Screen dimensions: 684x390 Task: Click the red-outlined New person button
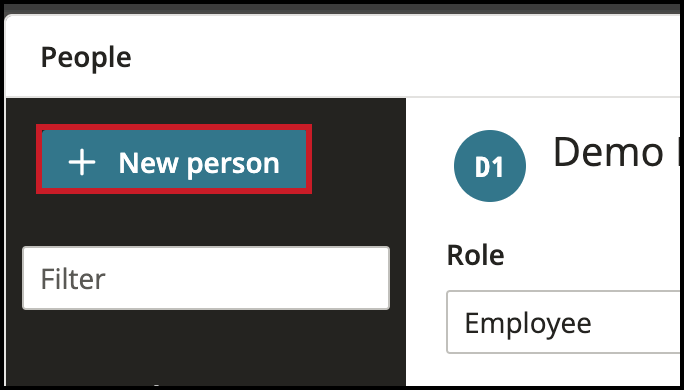(x=174, y=159)
